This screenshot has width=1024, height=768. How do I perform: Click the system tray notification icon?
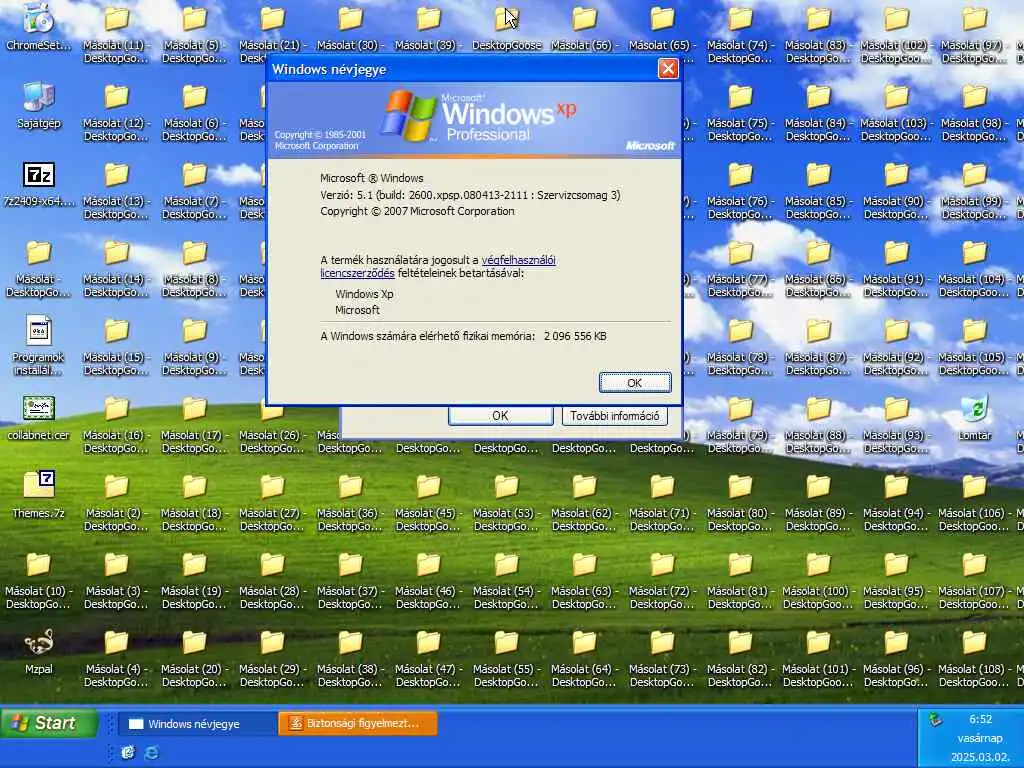coord(936,720)
